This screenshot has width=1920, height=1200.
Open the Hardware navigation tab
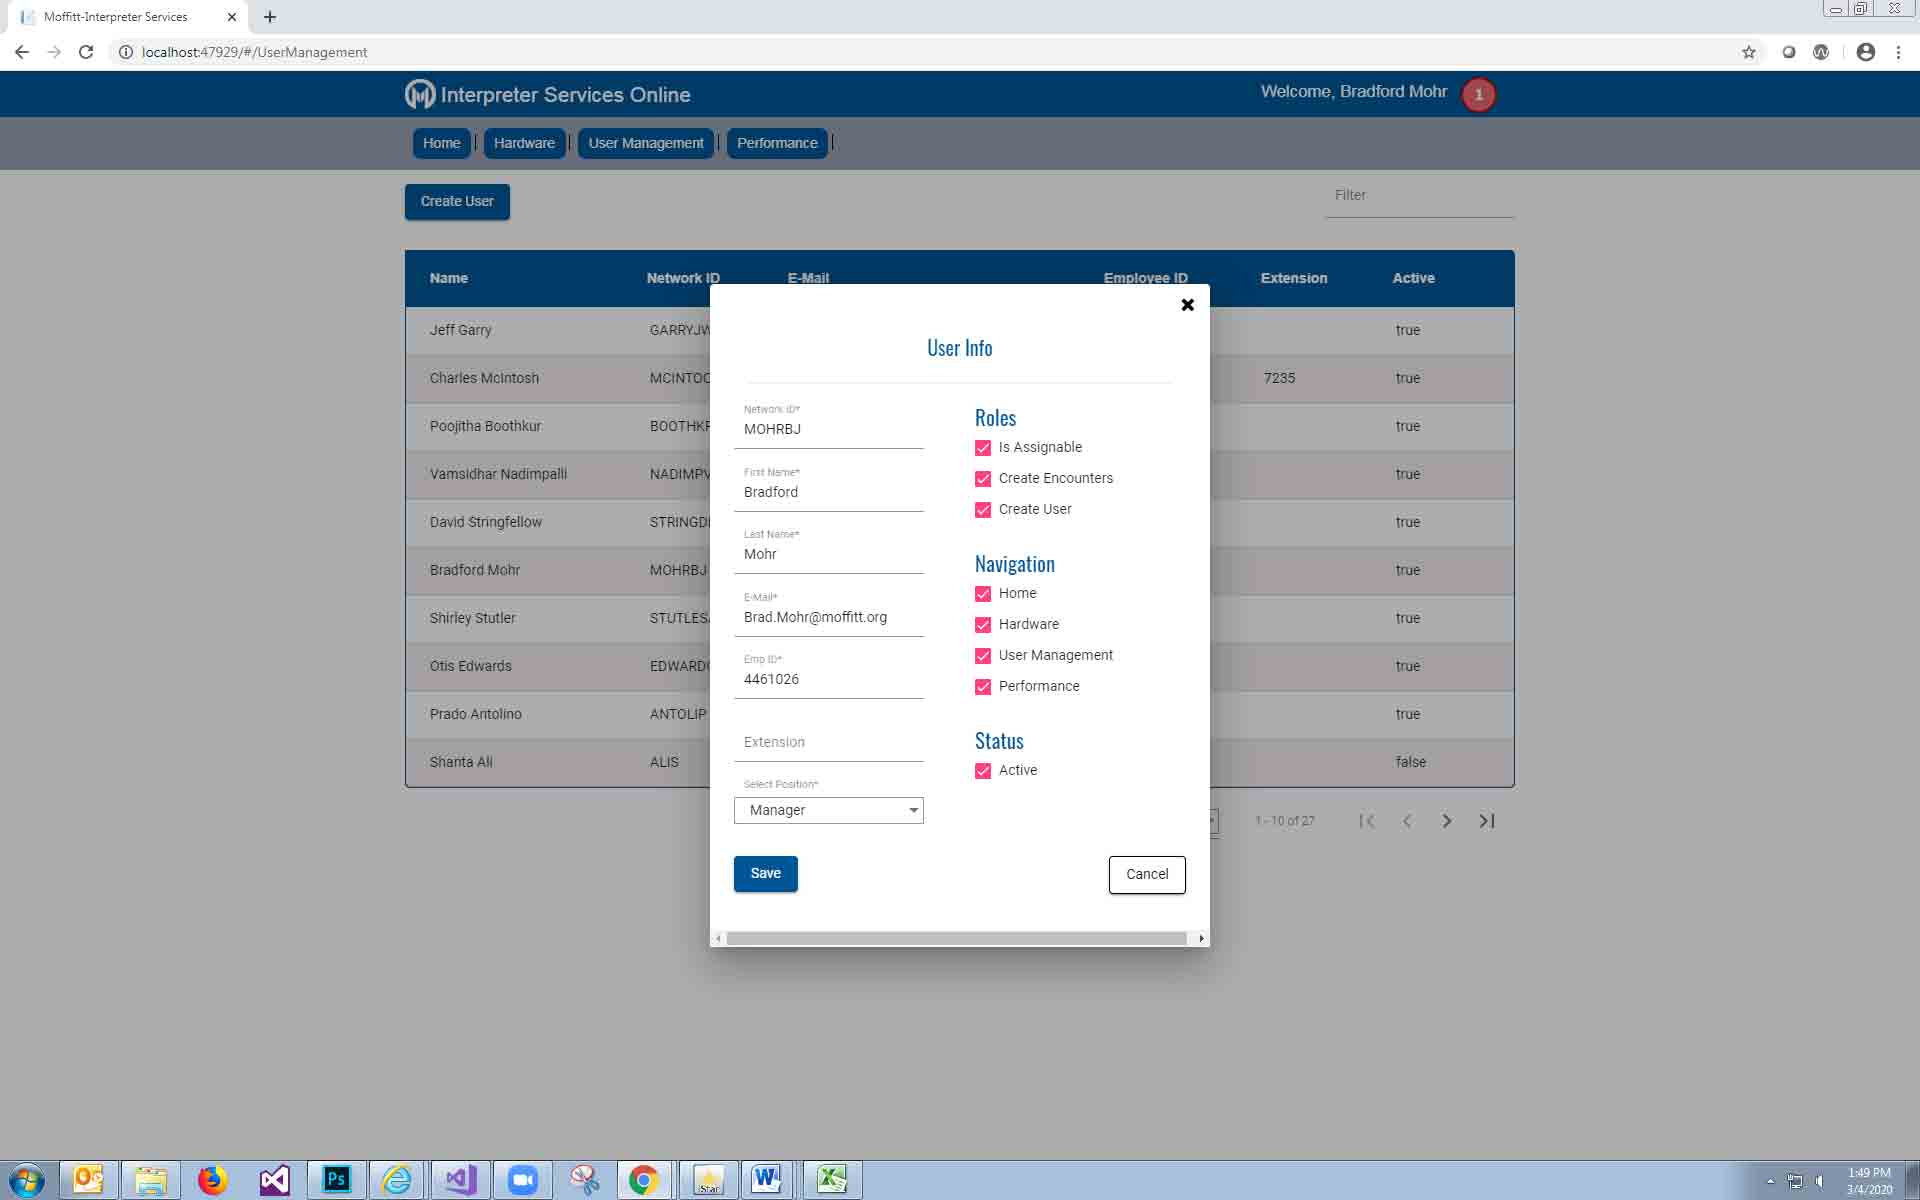(x=524, y=143)
